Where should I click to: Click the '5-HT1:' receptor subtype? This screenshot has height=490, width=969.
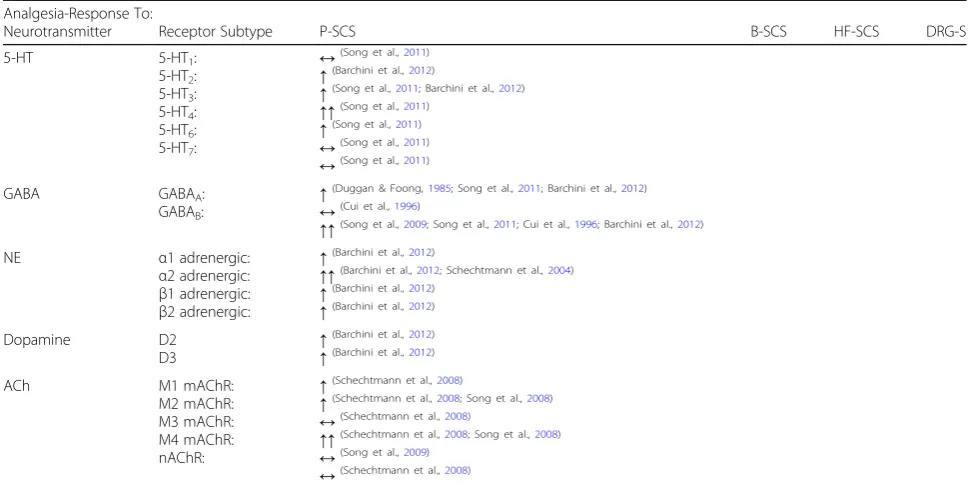tap(178, 59)
